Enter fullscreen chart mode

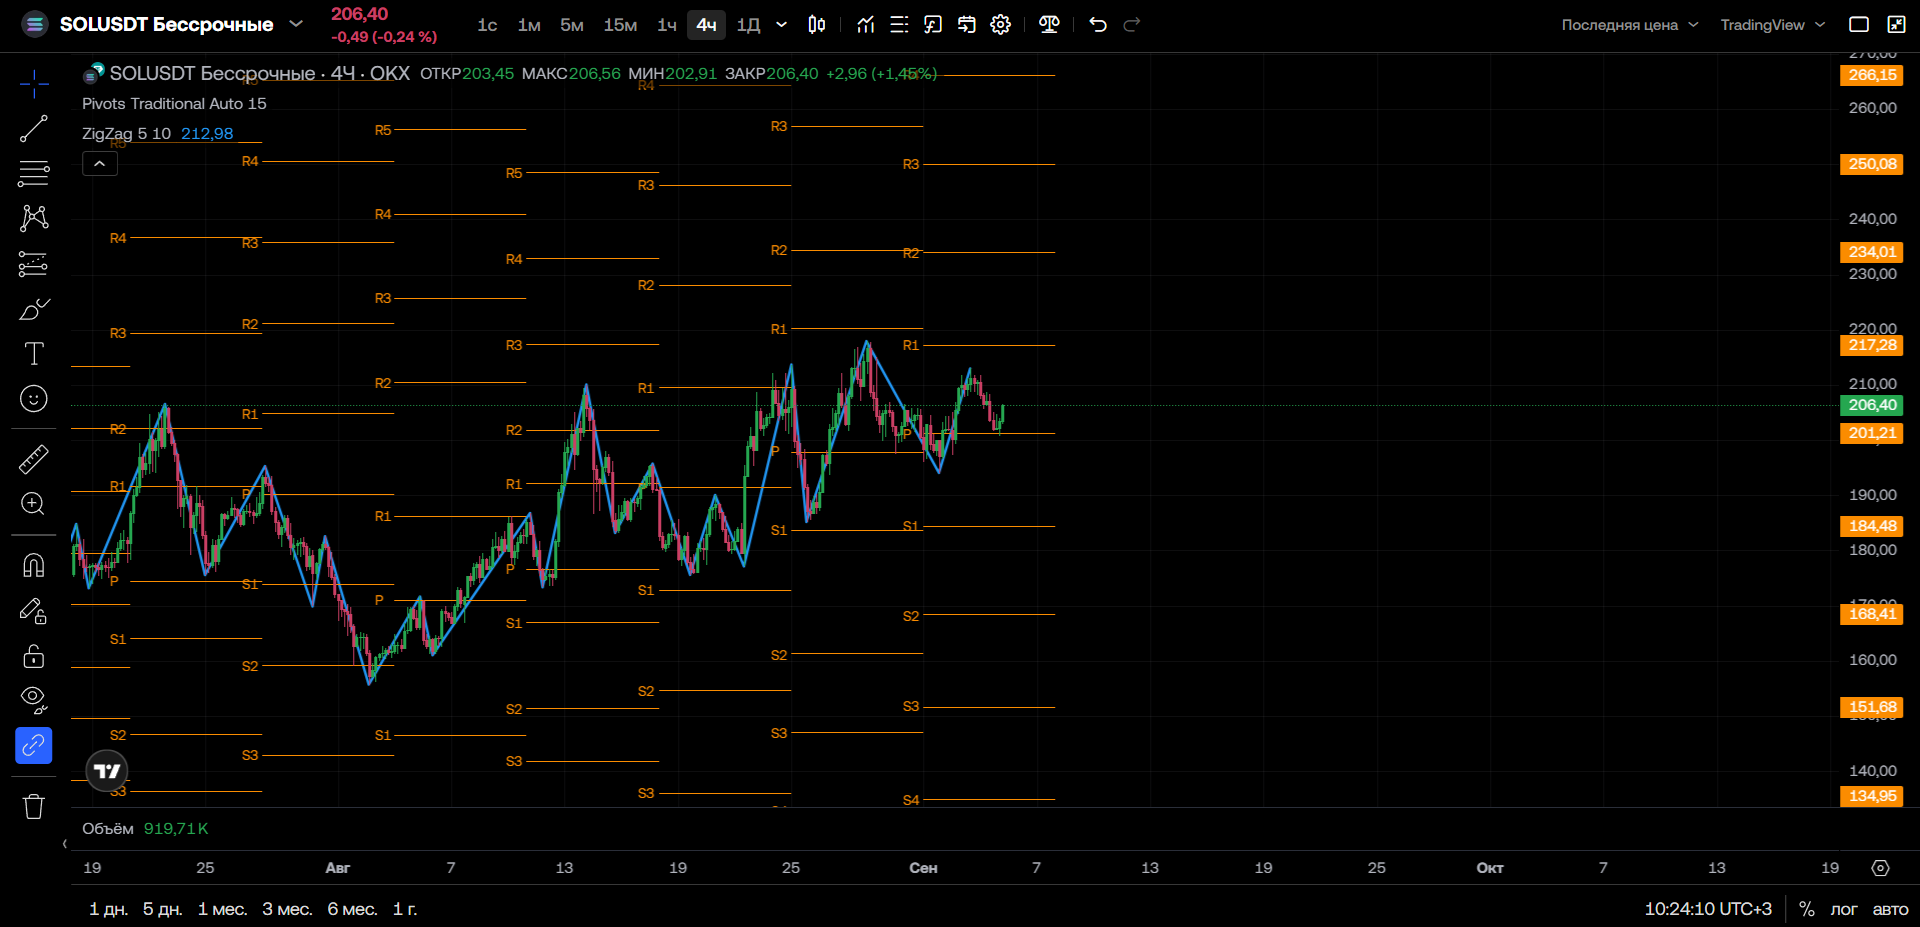(x=1896, y=25)
